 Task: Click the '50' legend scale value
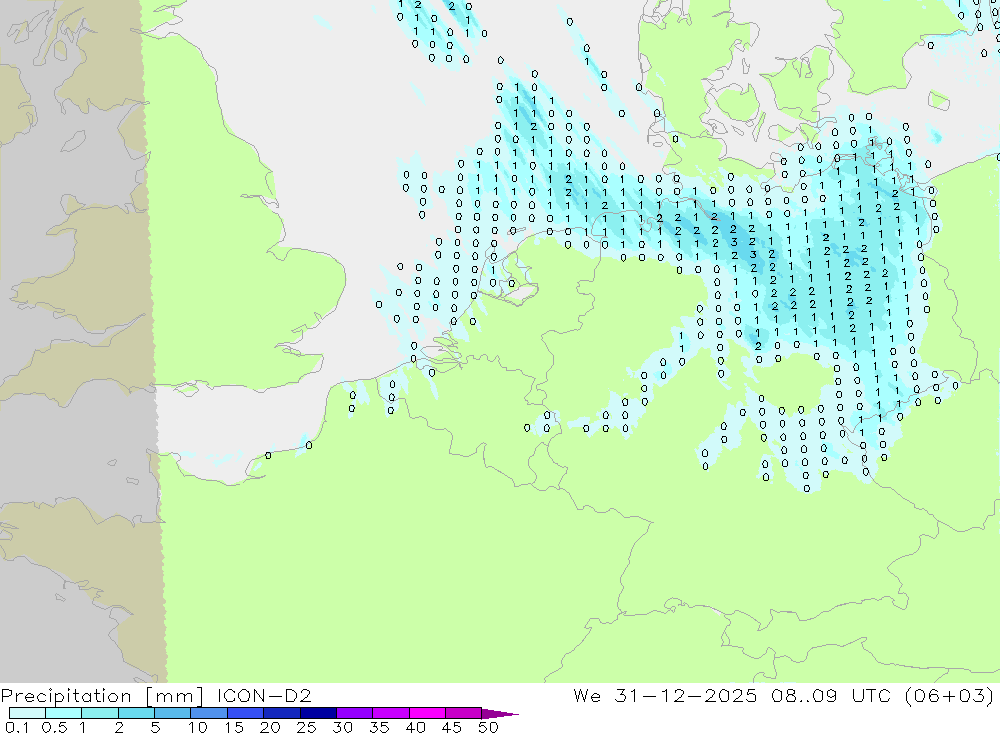488,727
